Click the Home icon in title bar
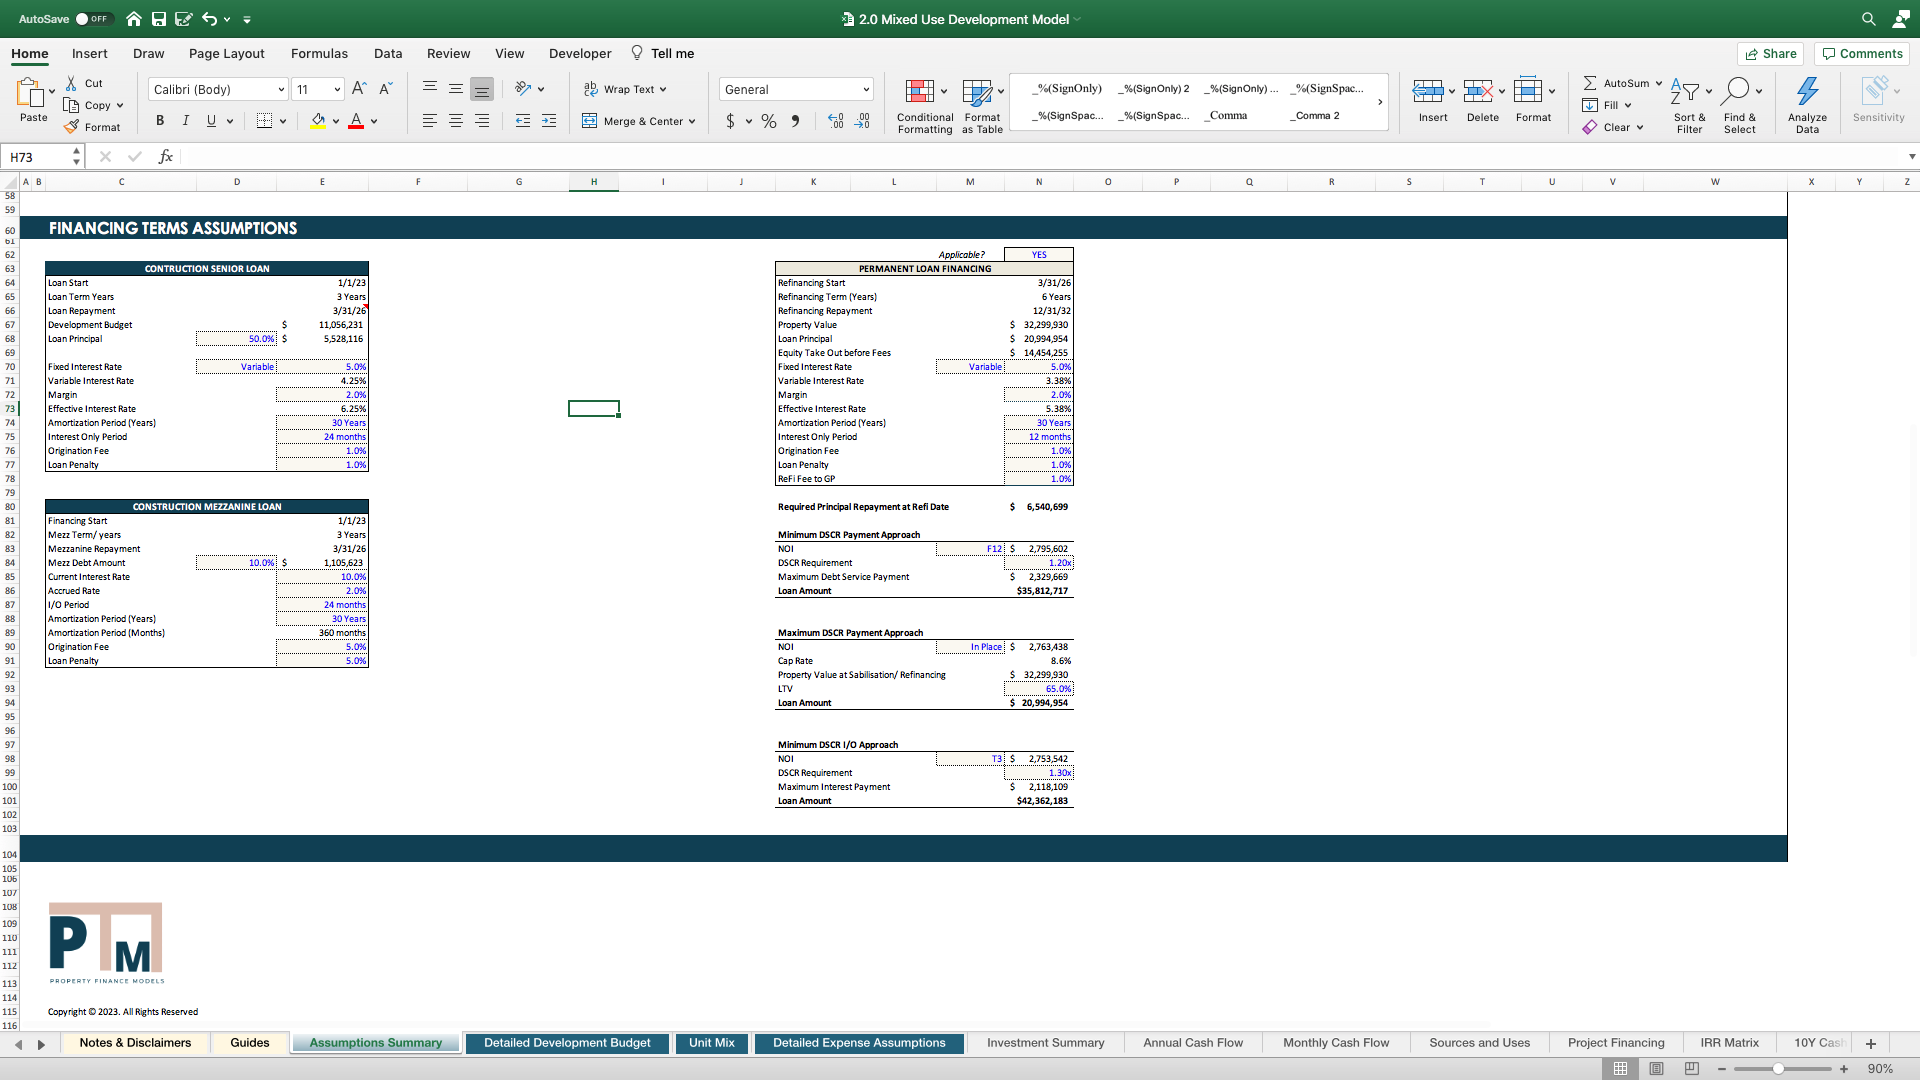The height and width of the screenshot is (1080, 1920). (134, 19)
